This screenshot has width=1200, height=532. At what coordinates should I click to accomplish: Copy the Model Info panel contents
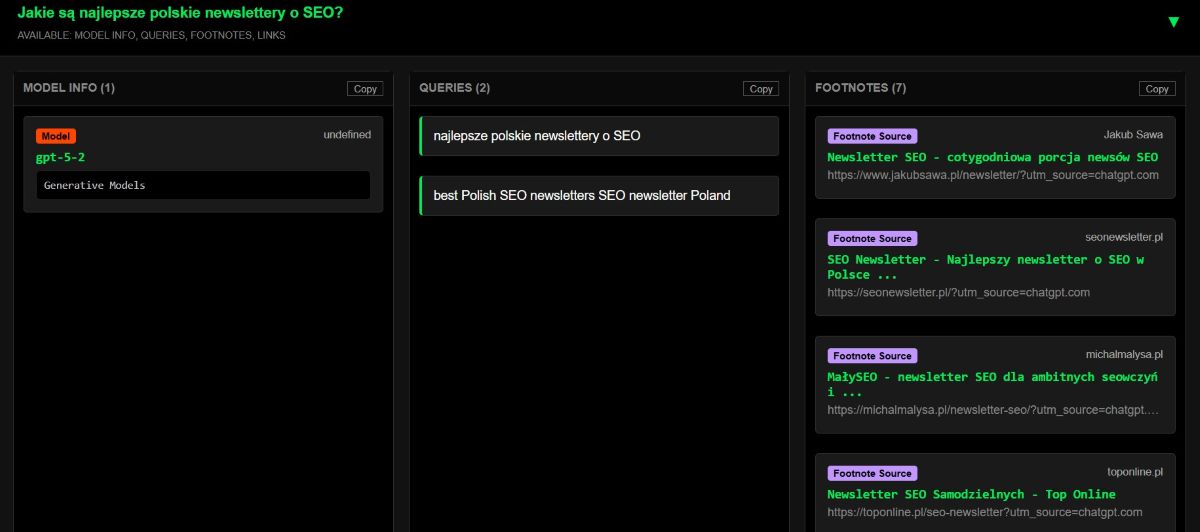pos(365,89)
